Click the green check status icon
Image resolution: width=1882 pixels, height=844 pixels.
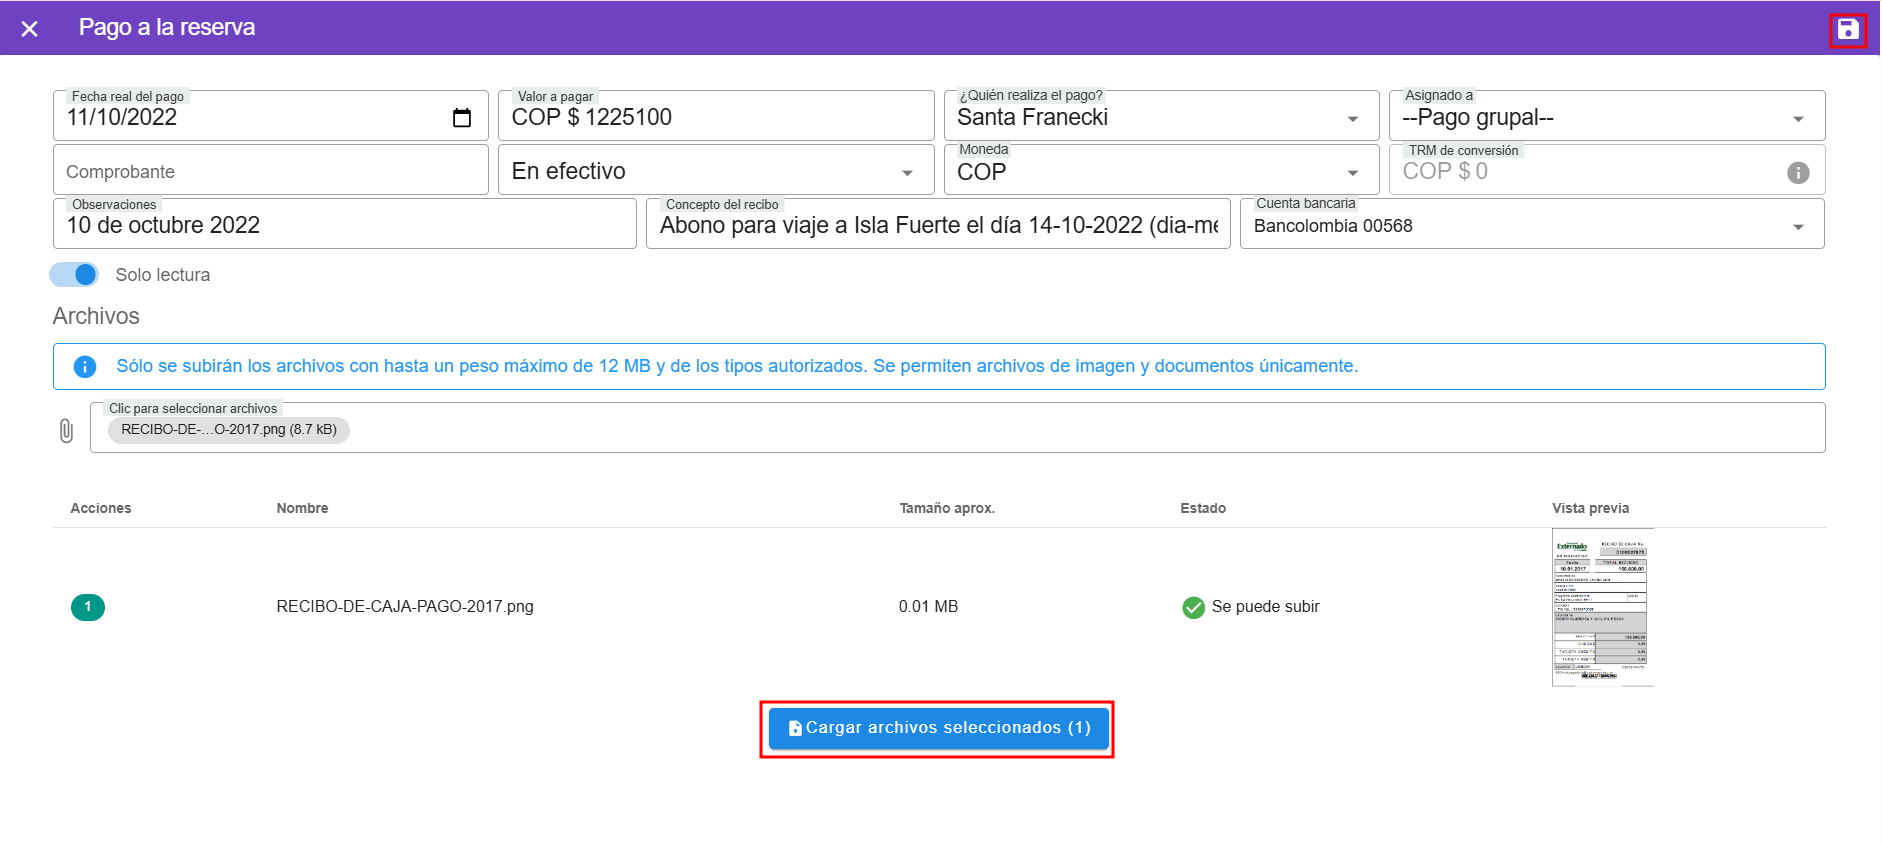click(x=1193, y=608)
